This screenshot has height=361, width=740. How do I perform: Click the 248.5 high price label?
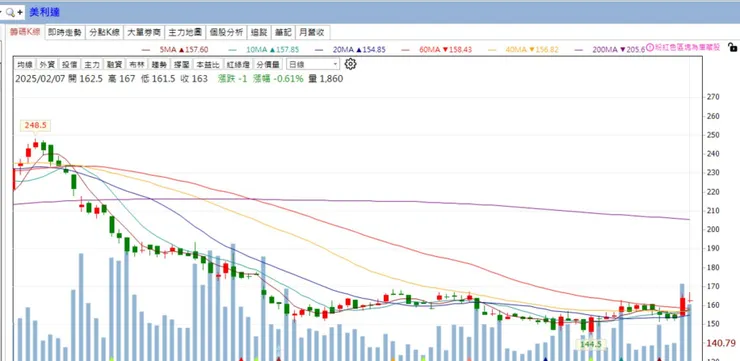35,126
